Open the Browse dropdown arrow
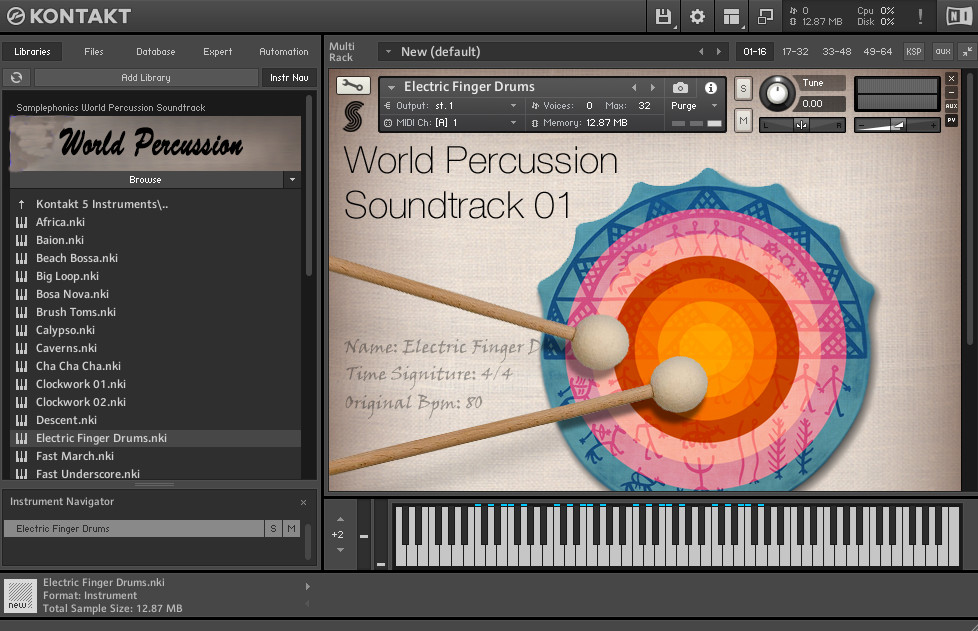This screenshot has height=631, width=978. (x=292, y=180)
